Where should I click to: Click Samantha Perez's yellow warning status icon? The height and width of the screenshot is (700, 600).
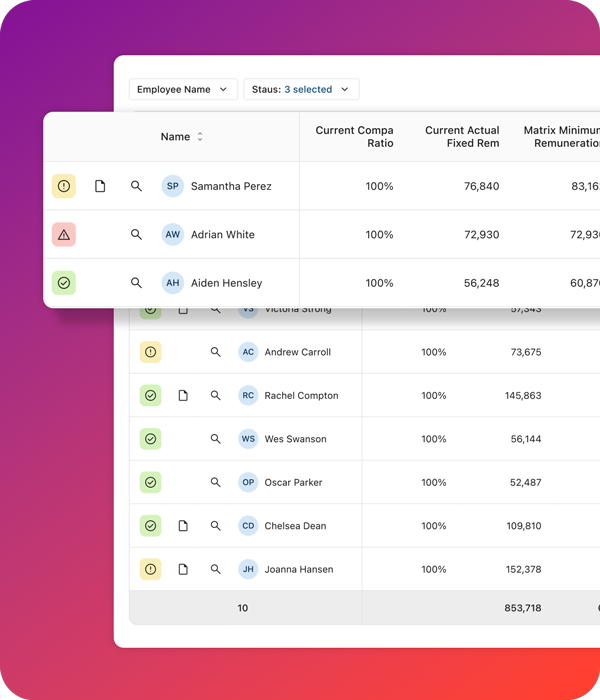coord(64,186)
